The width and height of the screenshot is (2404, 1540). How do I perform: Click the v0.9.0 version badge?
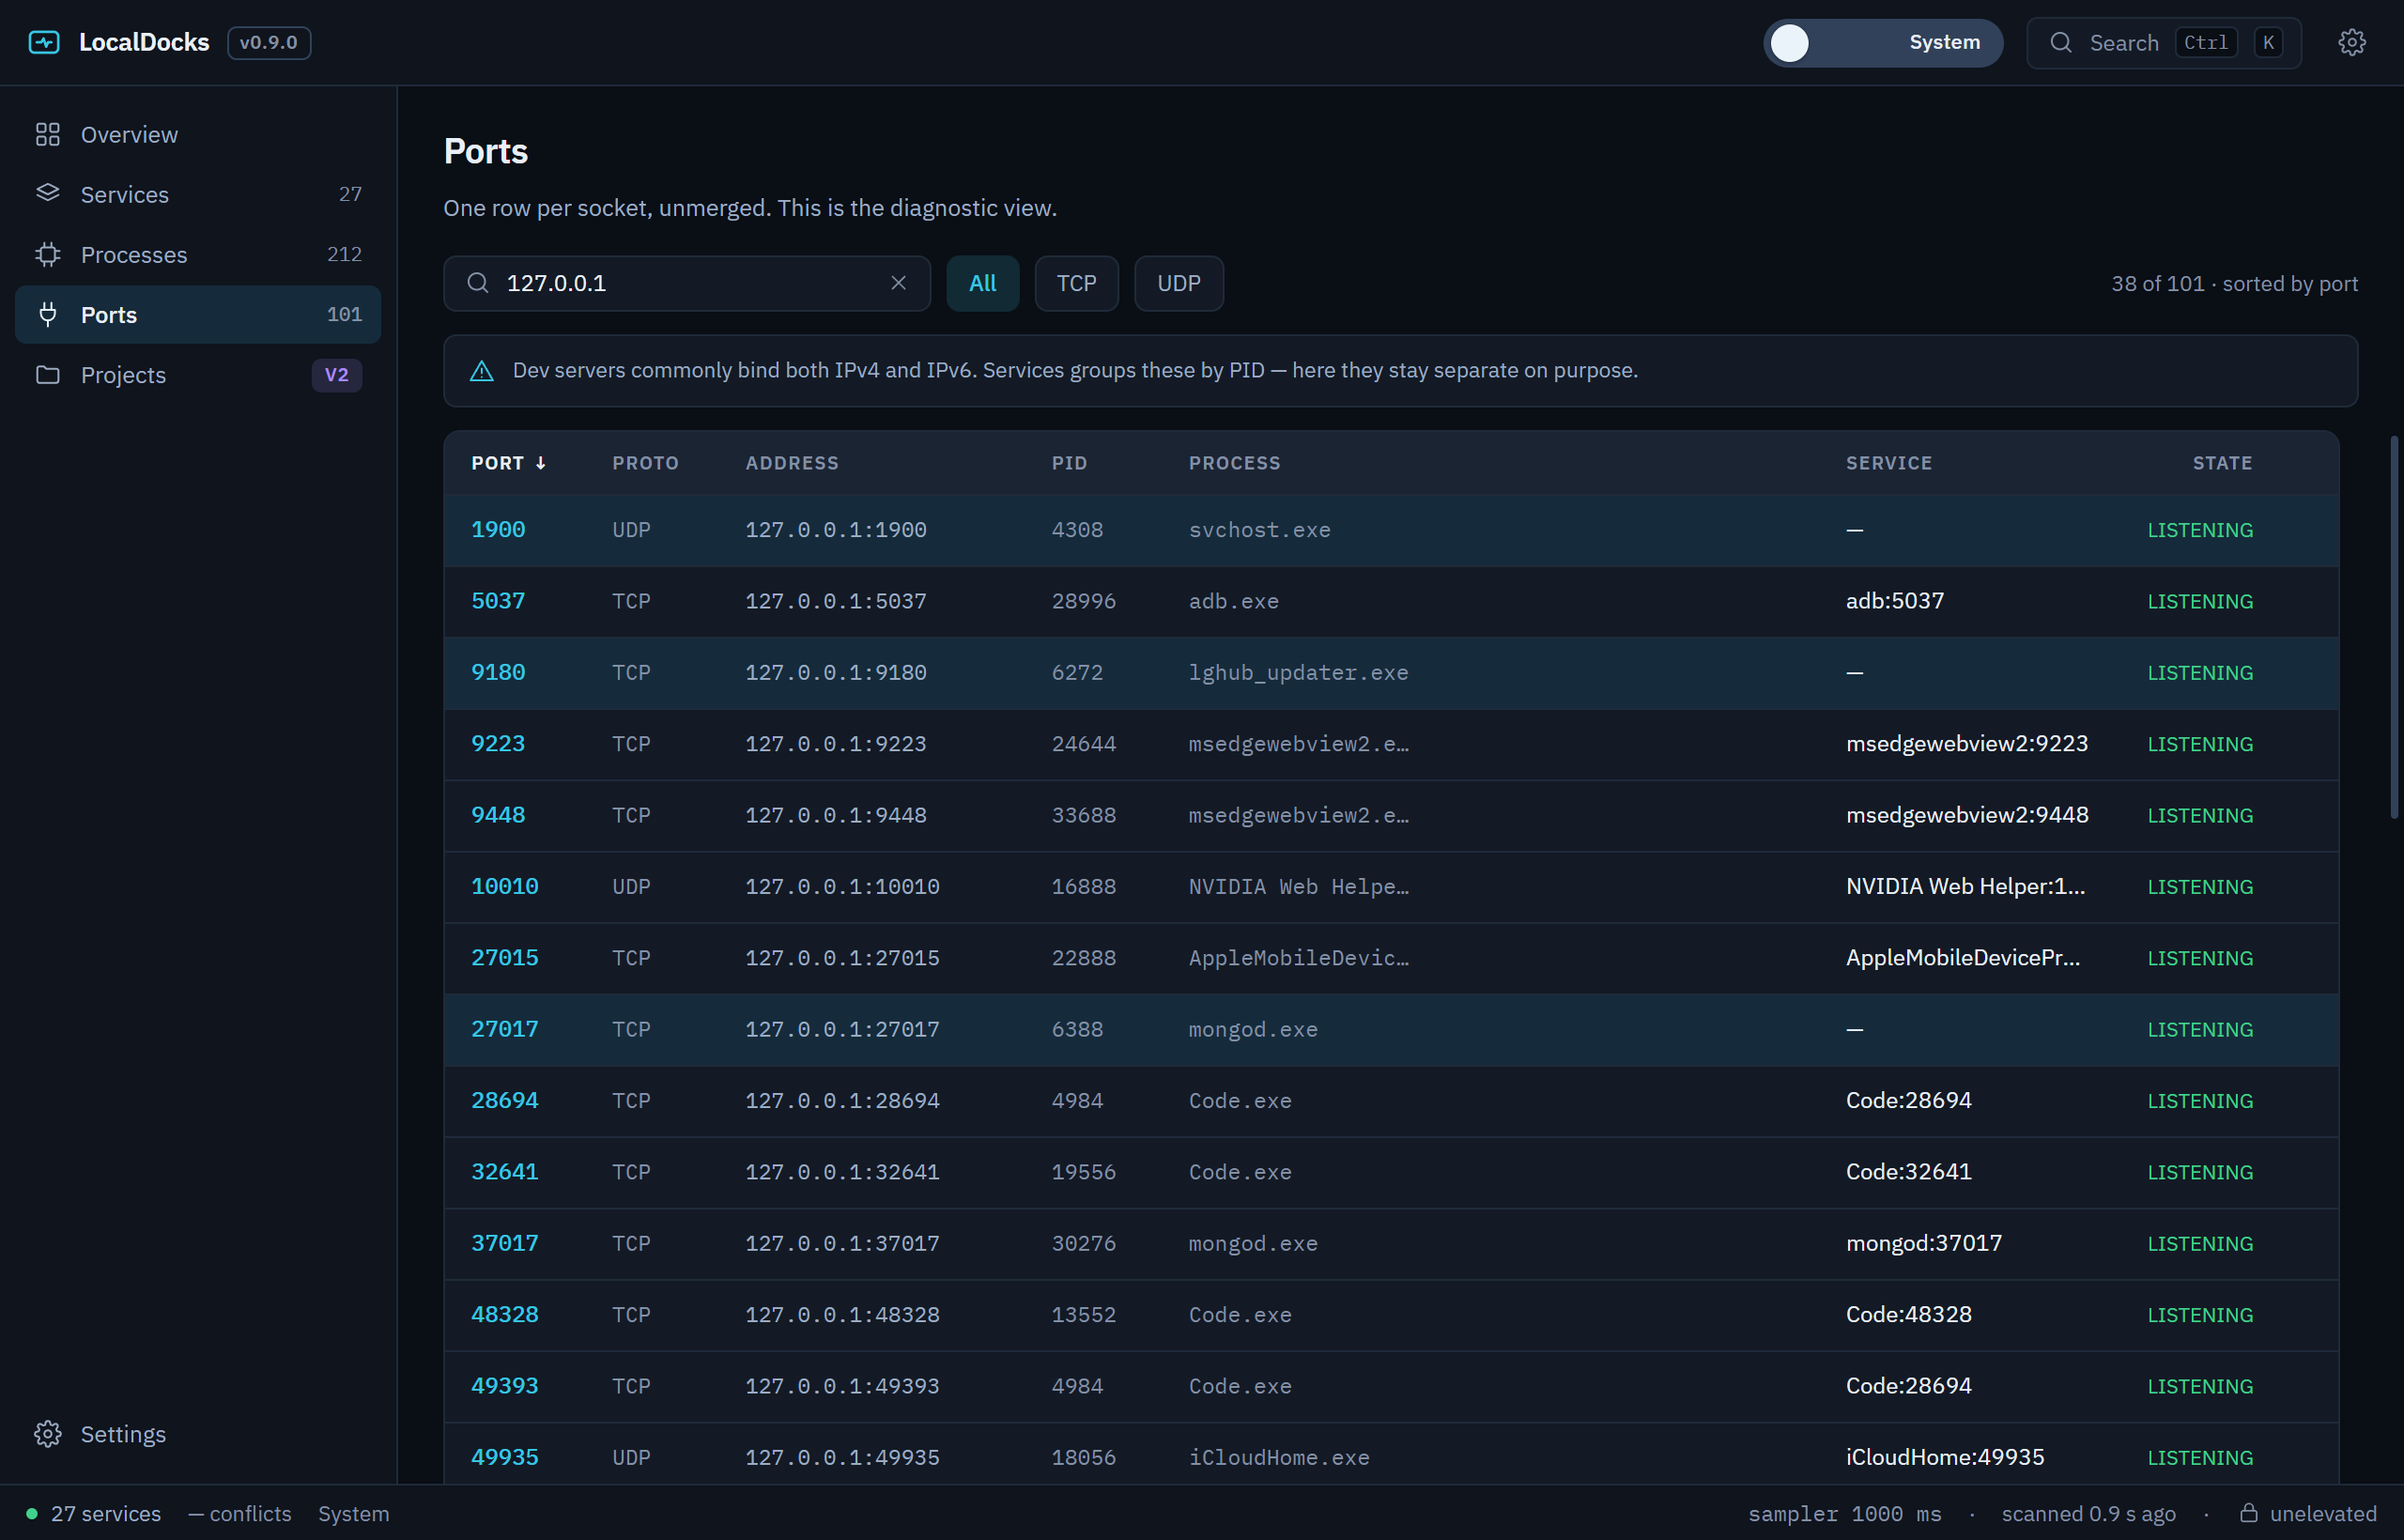[x=269, y=42]
